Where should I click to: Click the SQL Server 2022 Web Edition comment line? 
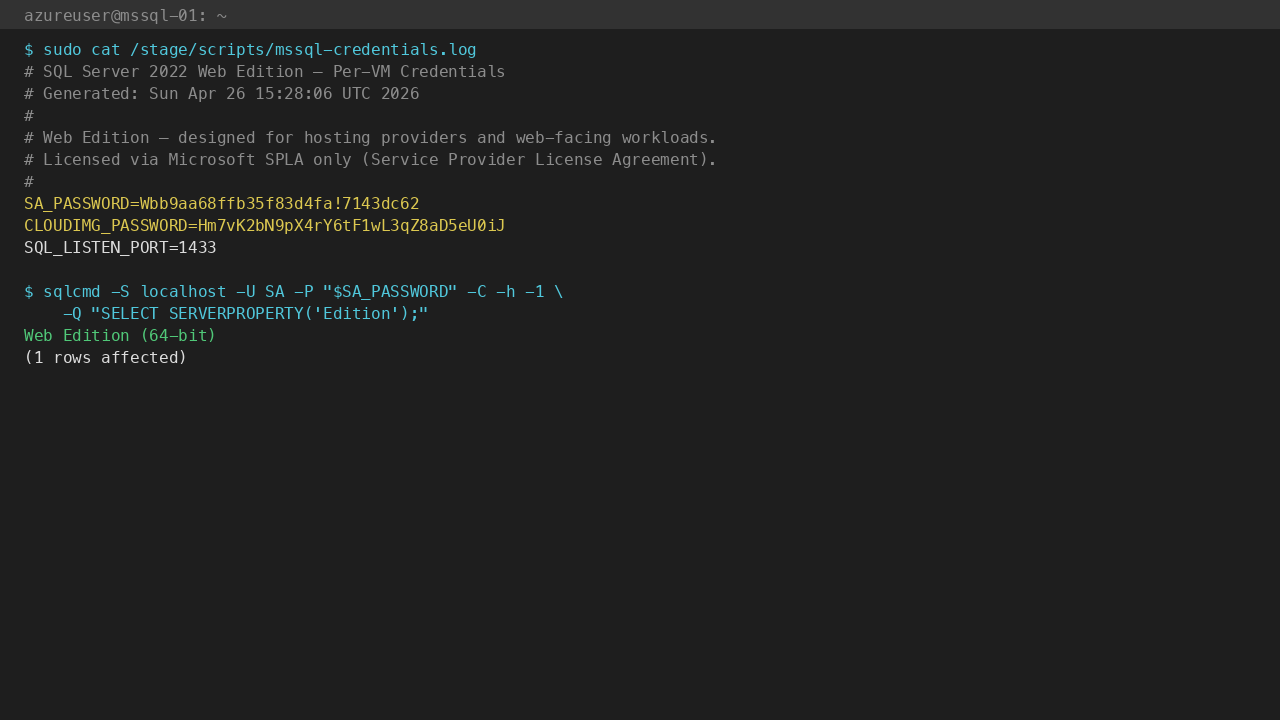click(265, 72)
